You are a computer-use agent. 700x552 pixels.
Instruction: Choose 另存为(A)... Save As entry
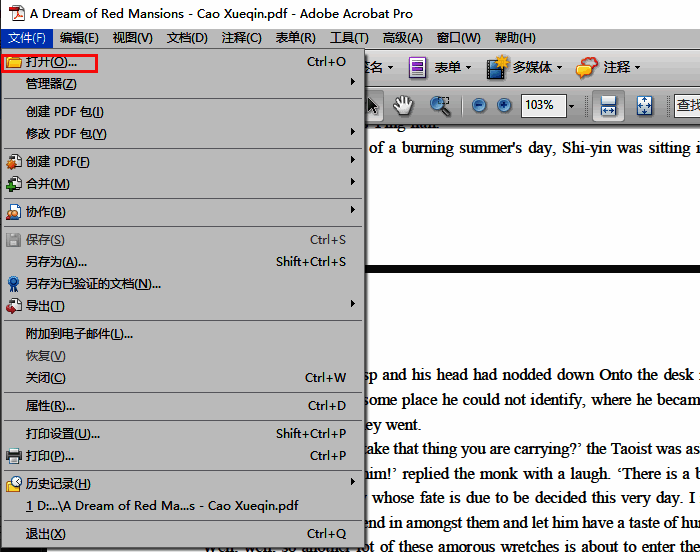(57, 262)
